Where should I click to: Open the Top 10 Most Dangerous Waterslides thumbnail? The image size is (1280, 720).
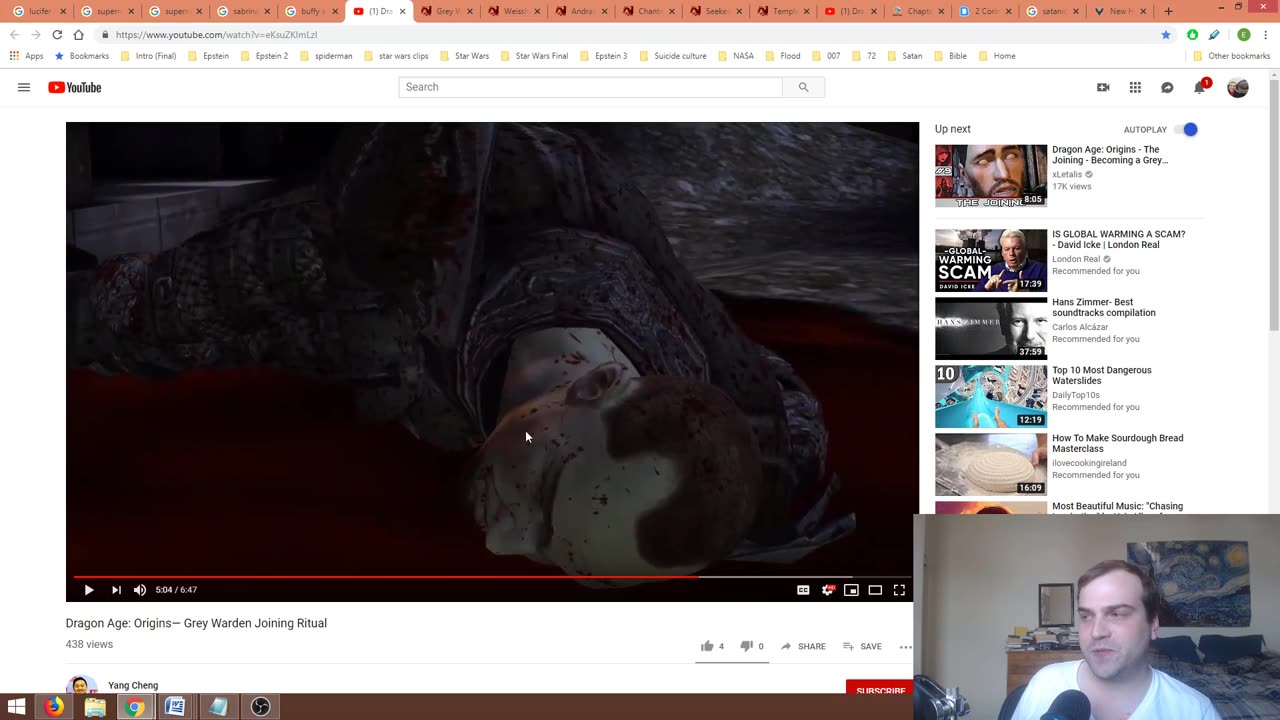pos(991,396)
